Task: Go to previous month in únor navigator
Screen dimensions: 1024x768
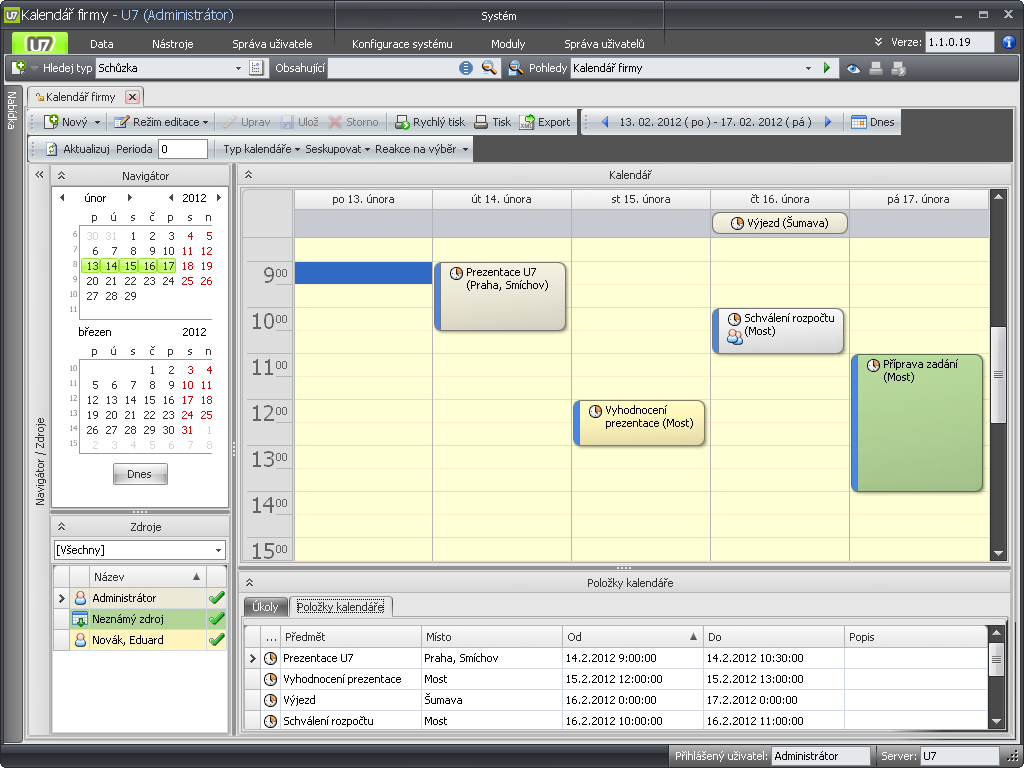Action: tap(62, 198)
